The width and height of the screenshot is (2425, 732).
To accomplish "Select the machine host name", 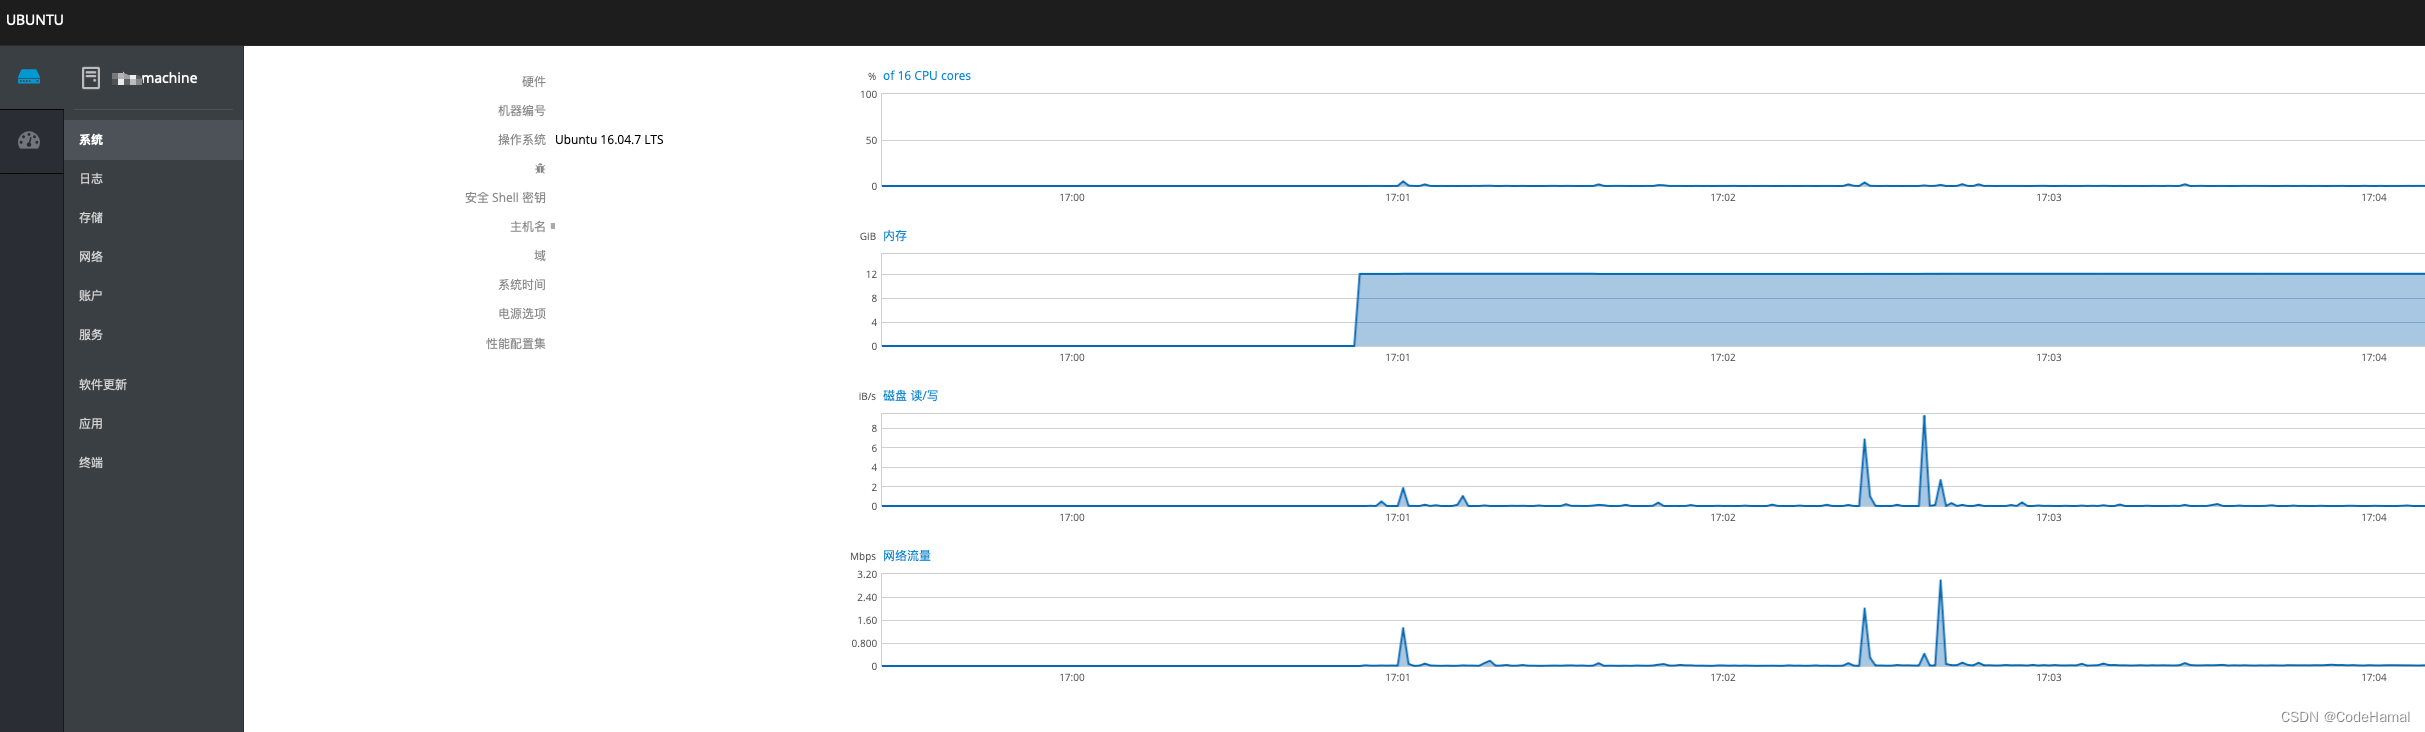I will 155,78.
